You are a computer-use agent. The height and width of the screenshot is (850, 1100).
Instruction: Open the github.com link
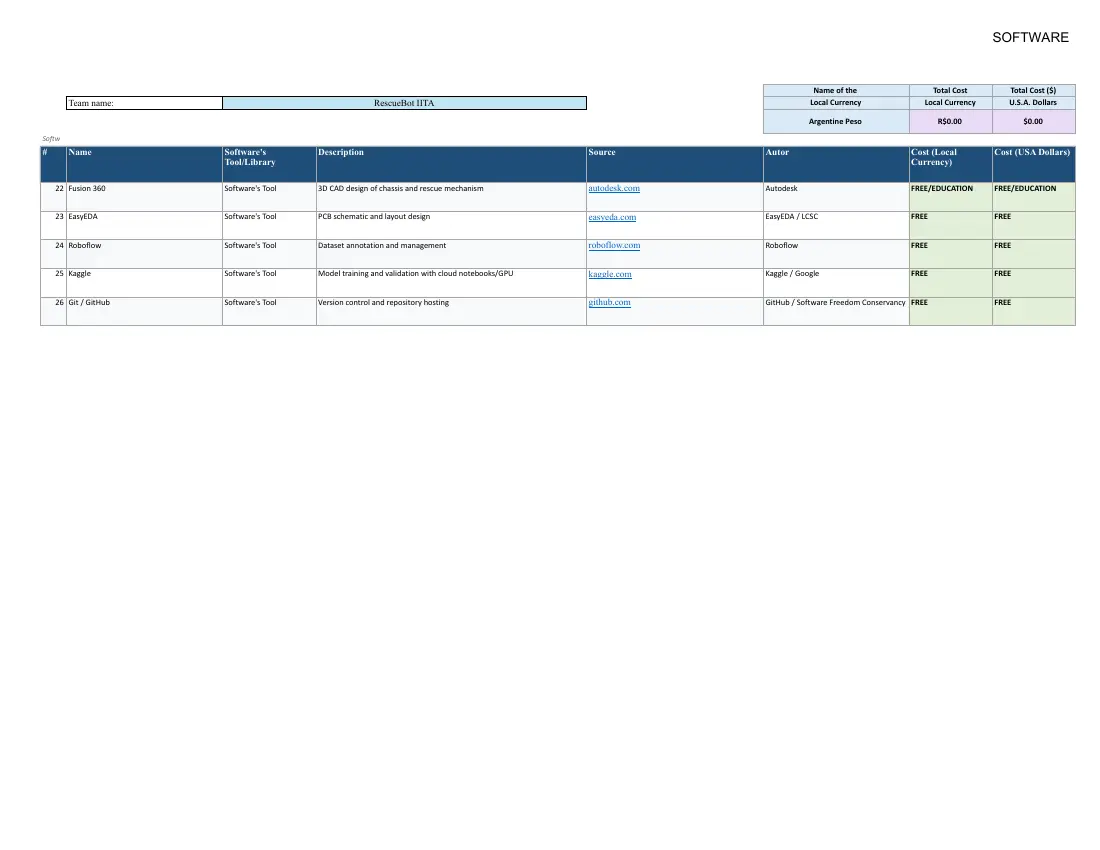point(609,302)
